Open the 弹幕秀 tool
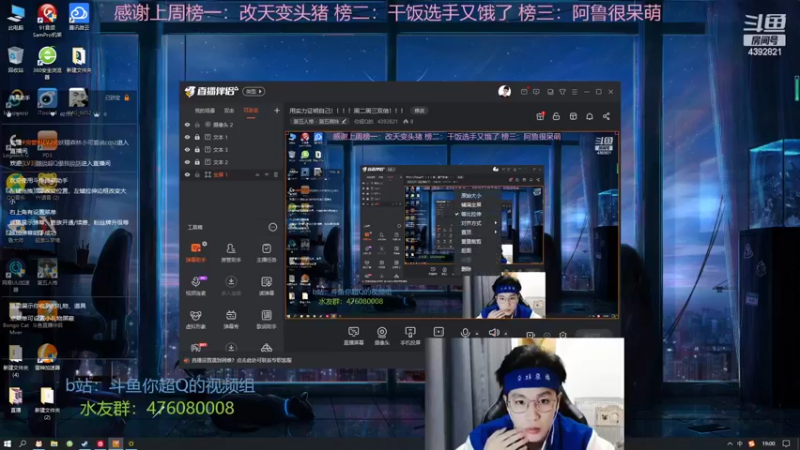This screenshot has width=800, height=450. click(x=231, y=319)
